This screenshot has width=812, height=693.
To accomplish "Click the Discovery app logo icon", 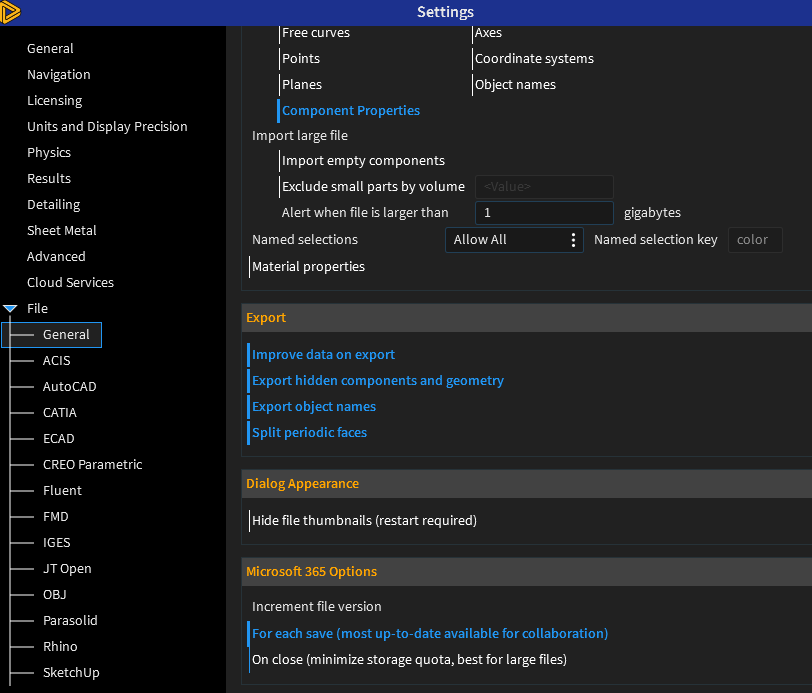I will pyautogui.click(x=12, y=12).
